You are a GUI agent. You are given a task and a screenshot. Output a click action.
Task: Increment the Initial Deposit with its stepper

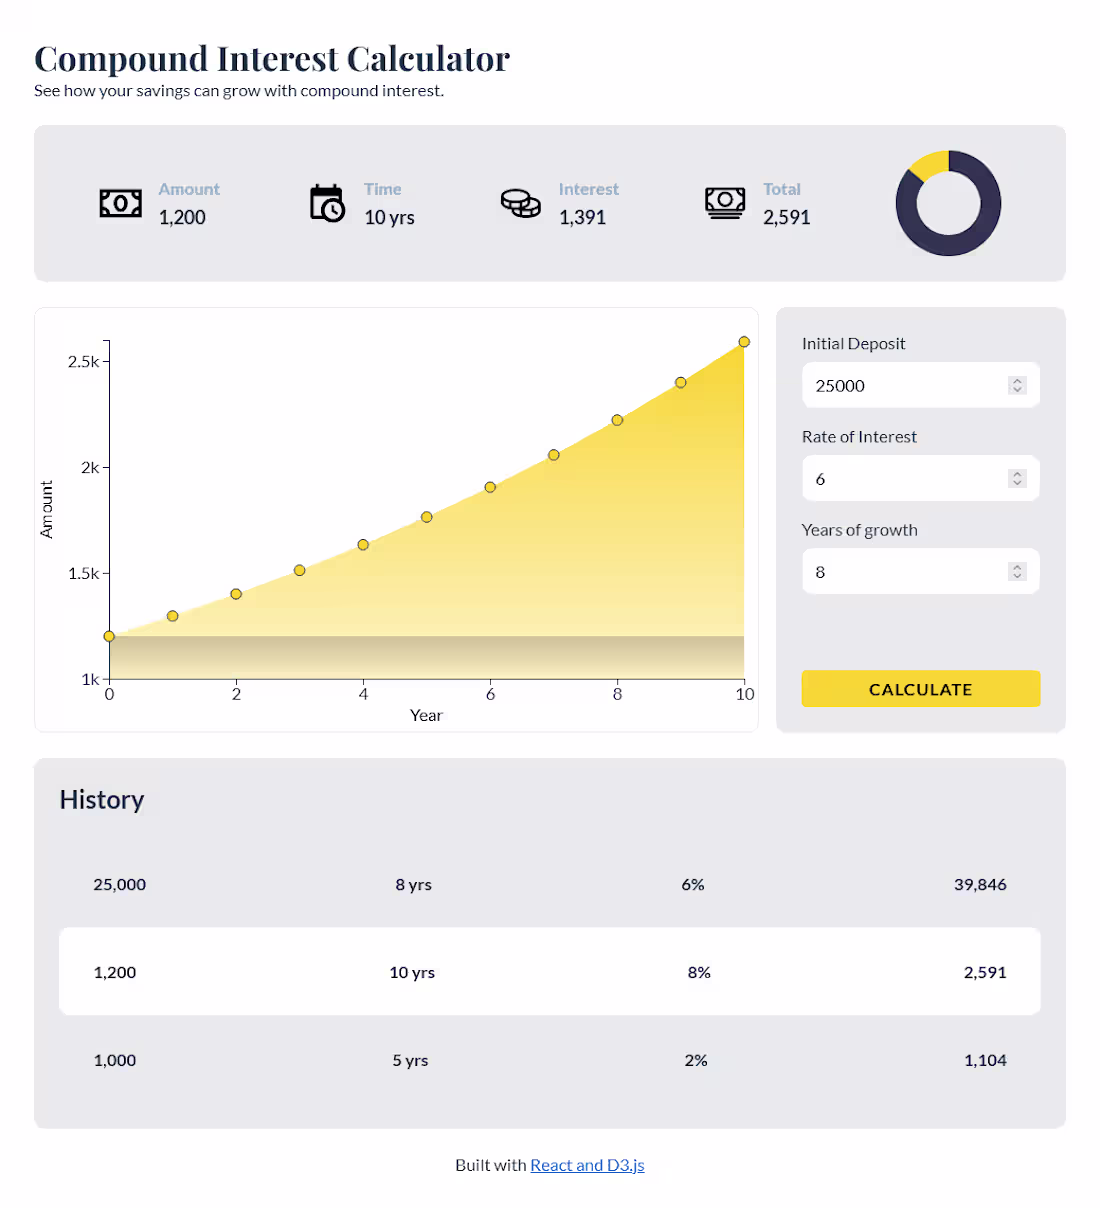coord(1017,380)
